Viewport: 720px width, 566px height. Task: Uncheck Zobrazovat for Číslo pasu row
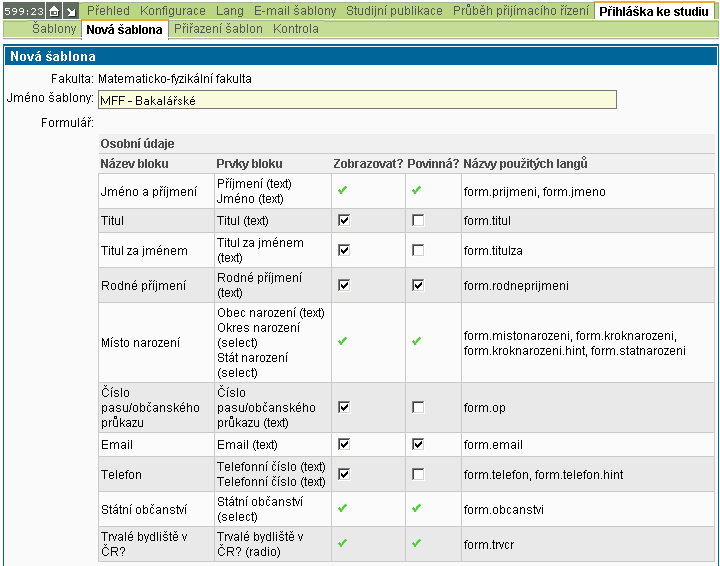pyautogui.click(x=344, y=407)
